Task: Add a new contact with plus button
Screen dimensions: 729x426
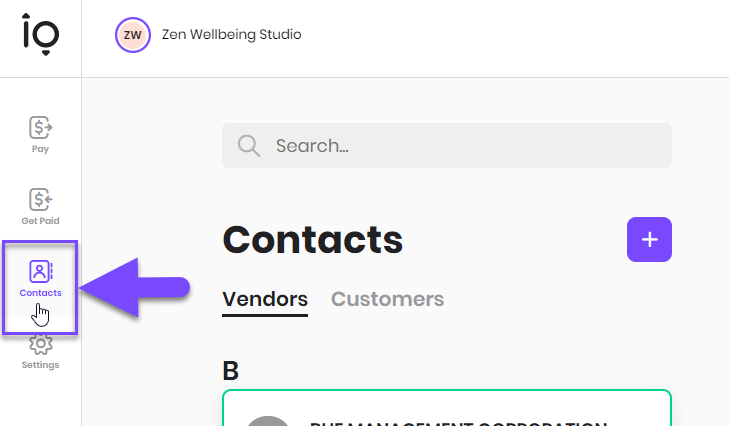Action: tap(649, 240)
